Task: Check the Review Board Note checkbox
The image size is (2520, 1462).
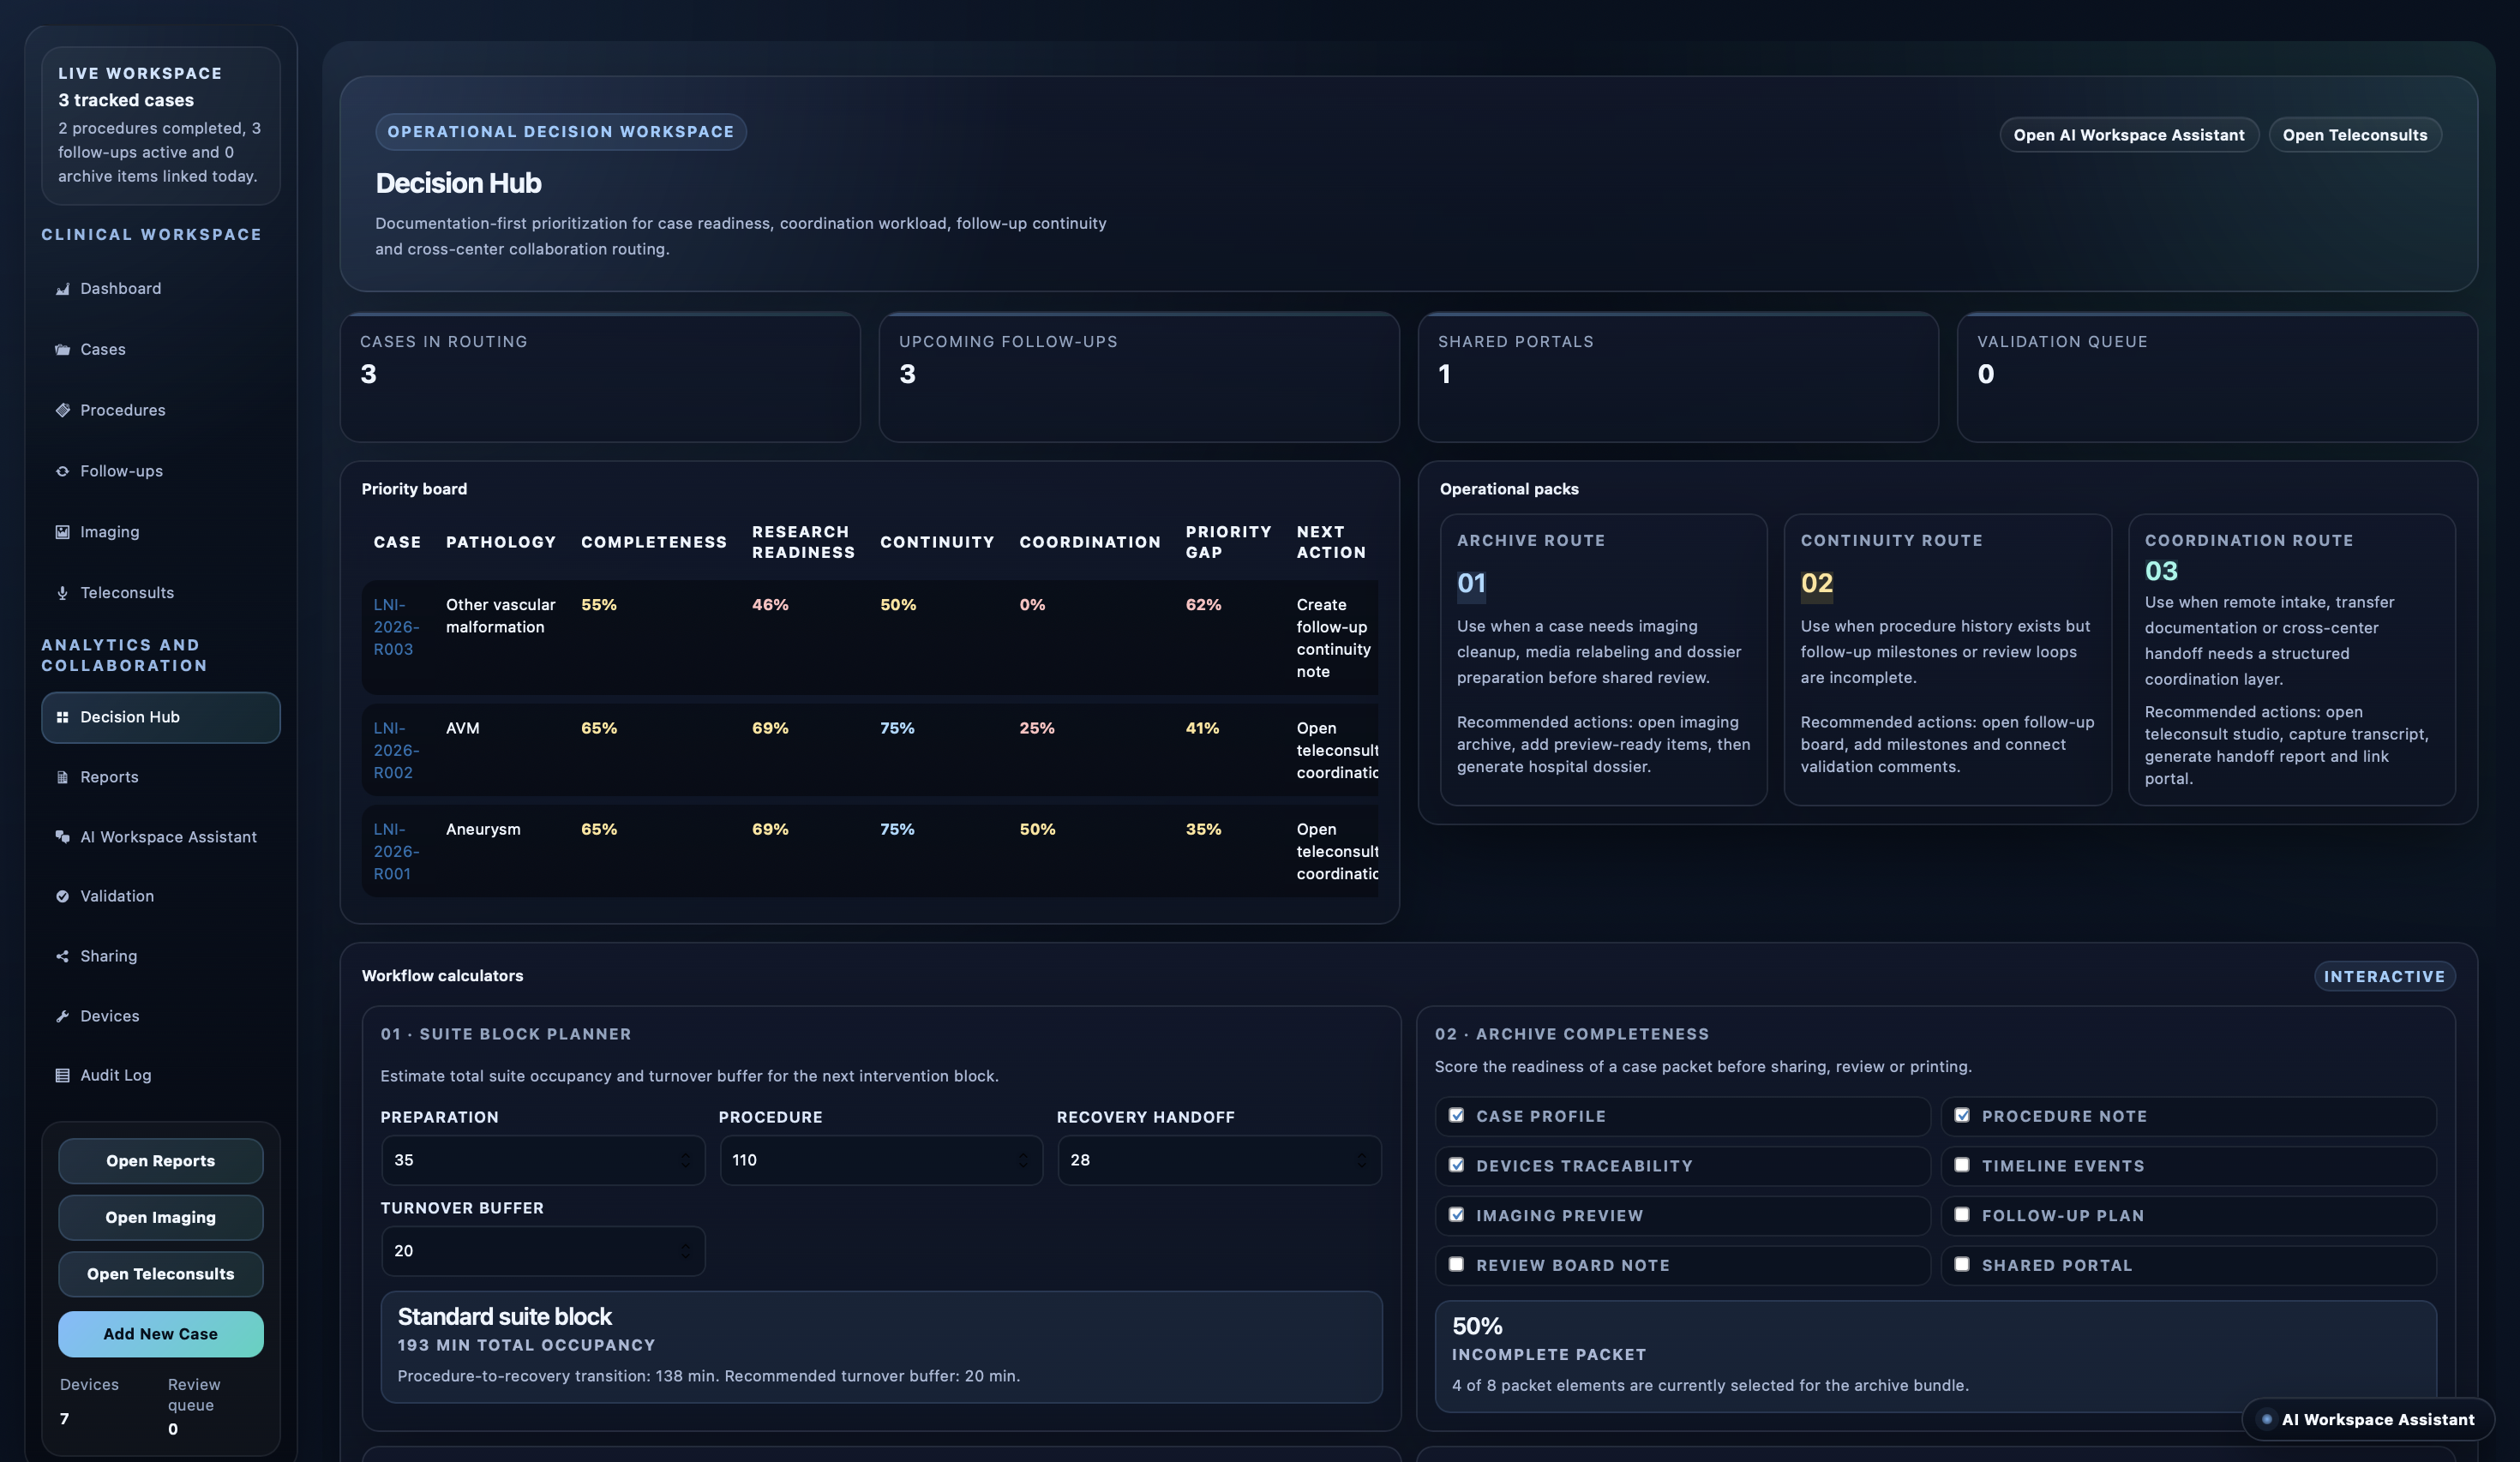Action: tap(1456, 1265)
